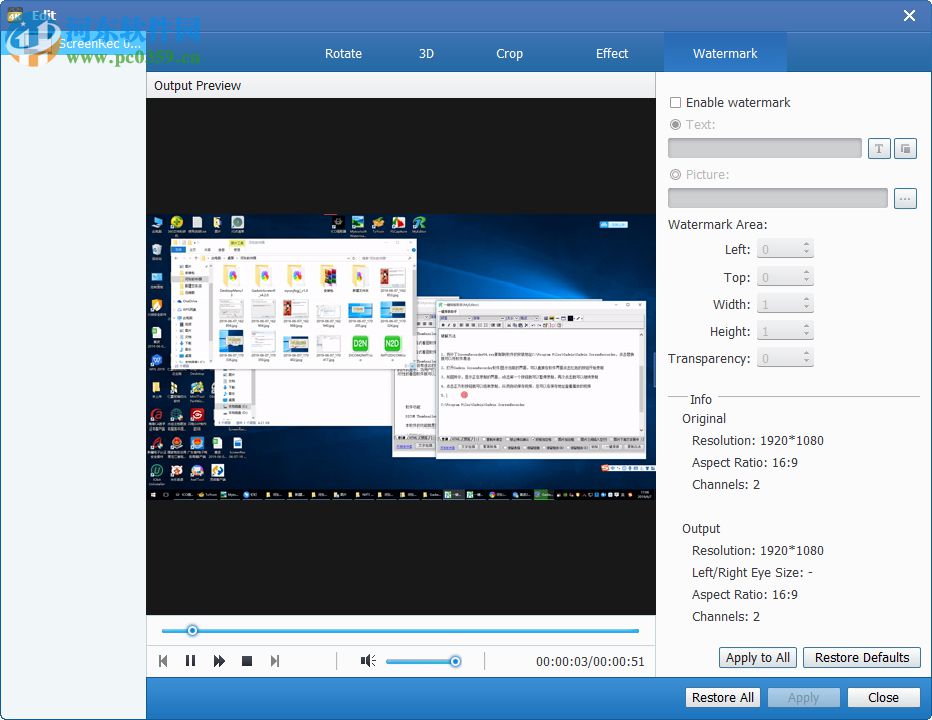Click the Apply to All button
Image resolution: width=932 pixels, height=720 pixels.
coord(757,657)
